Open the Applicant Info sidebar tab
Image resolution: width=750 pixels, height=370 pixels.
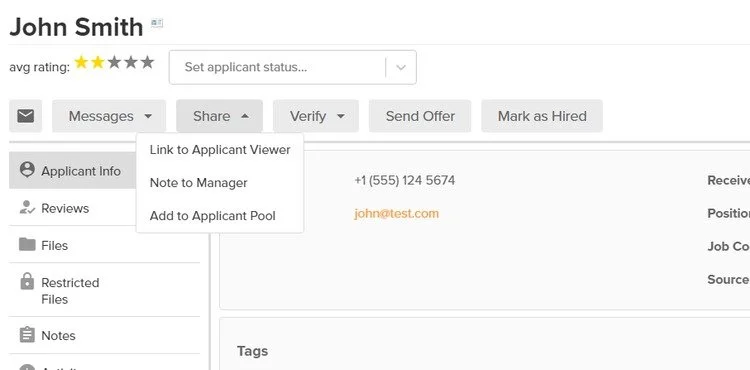pyautogui.click(x=73, y=171)
